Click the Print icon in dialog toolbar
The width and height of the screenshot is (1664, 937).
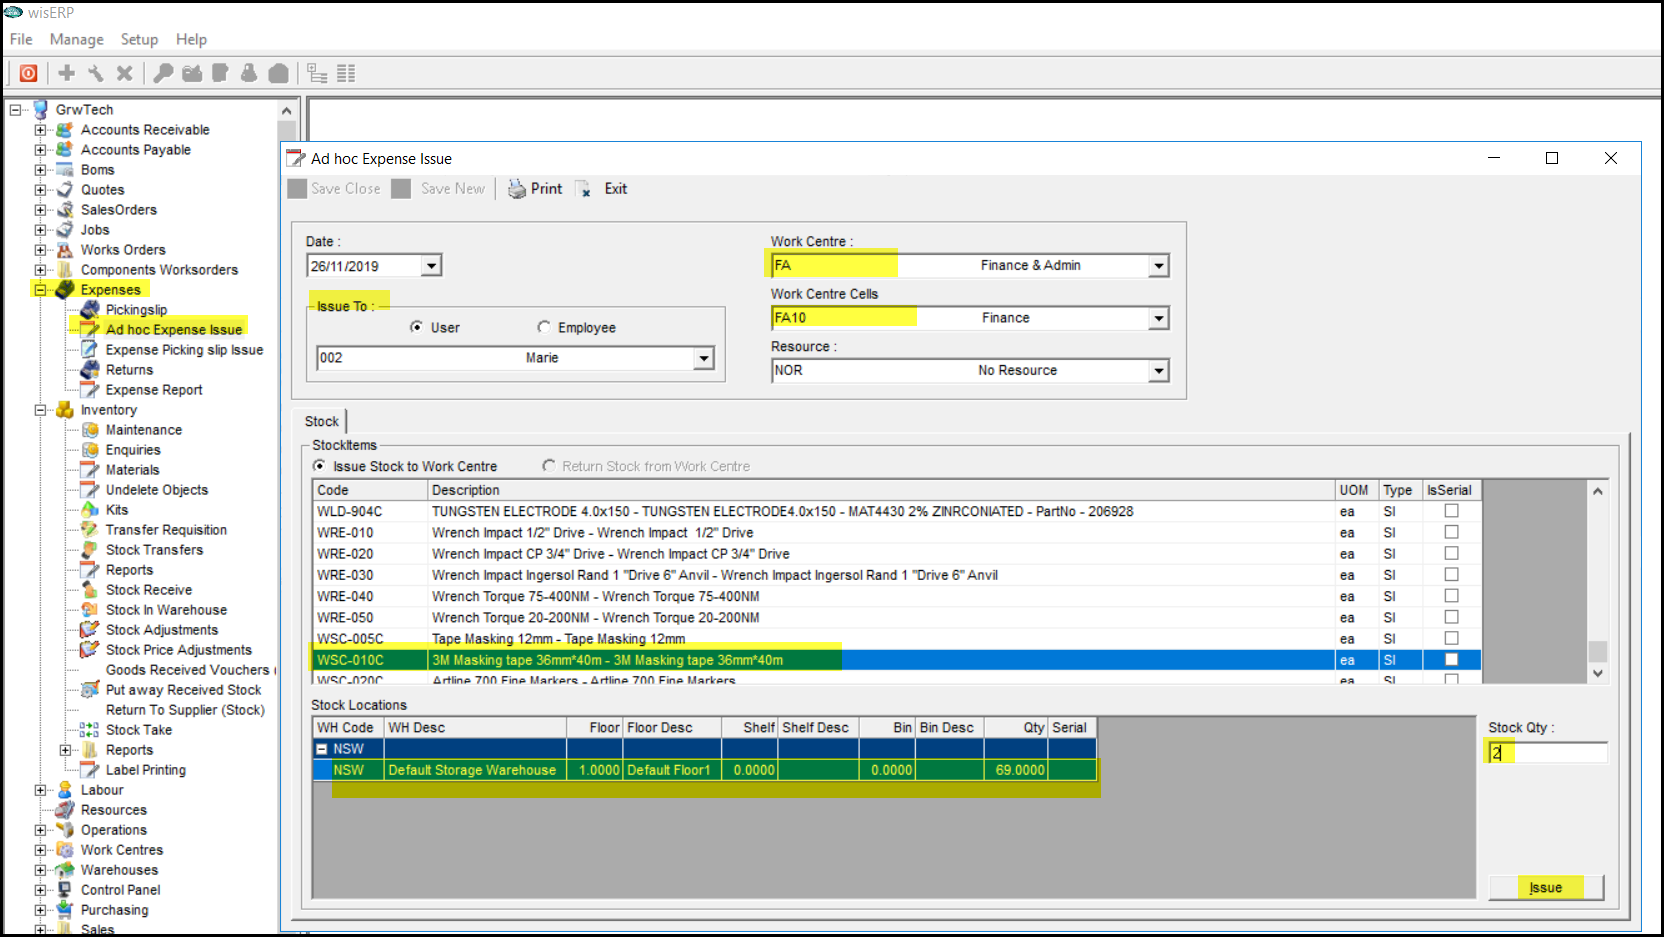(517, 189)
